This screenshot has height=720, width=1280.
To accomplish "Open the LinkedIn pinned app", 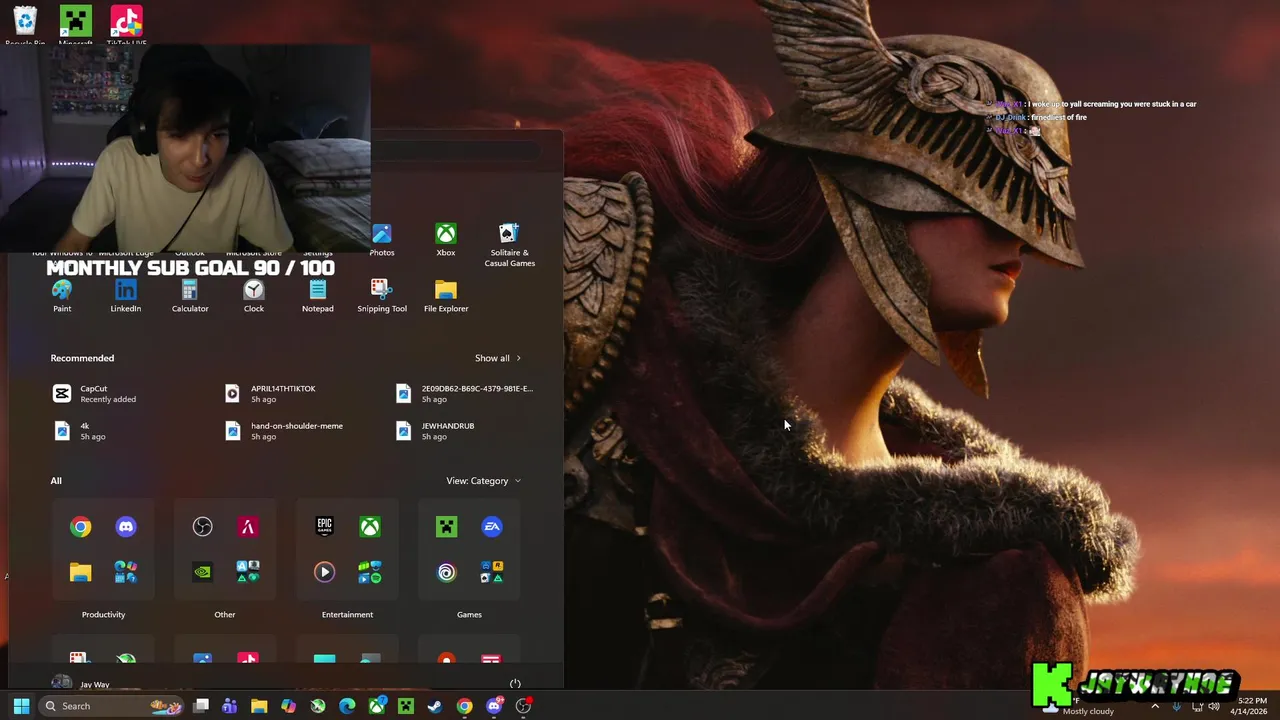I will click(126, 296).
